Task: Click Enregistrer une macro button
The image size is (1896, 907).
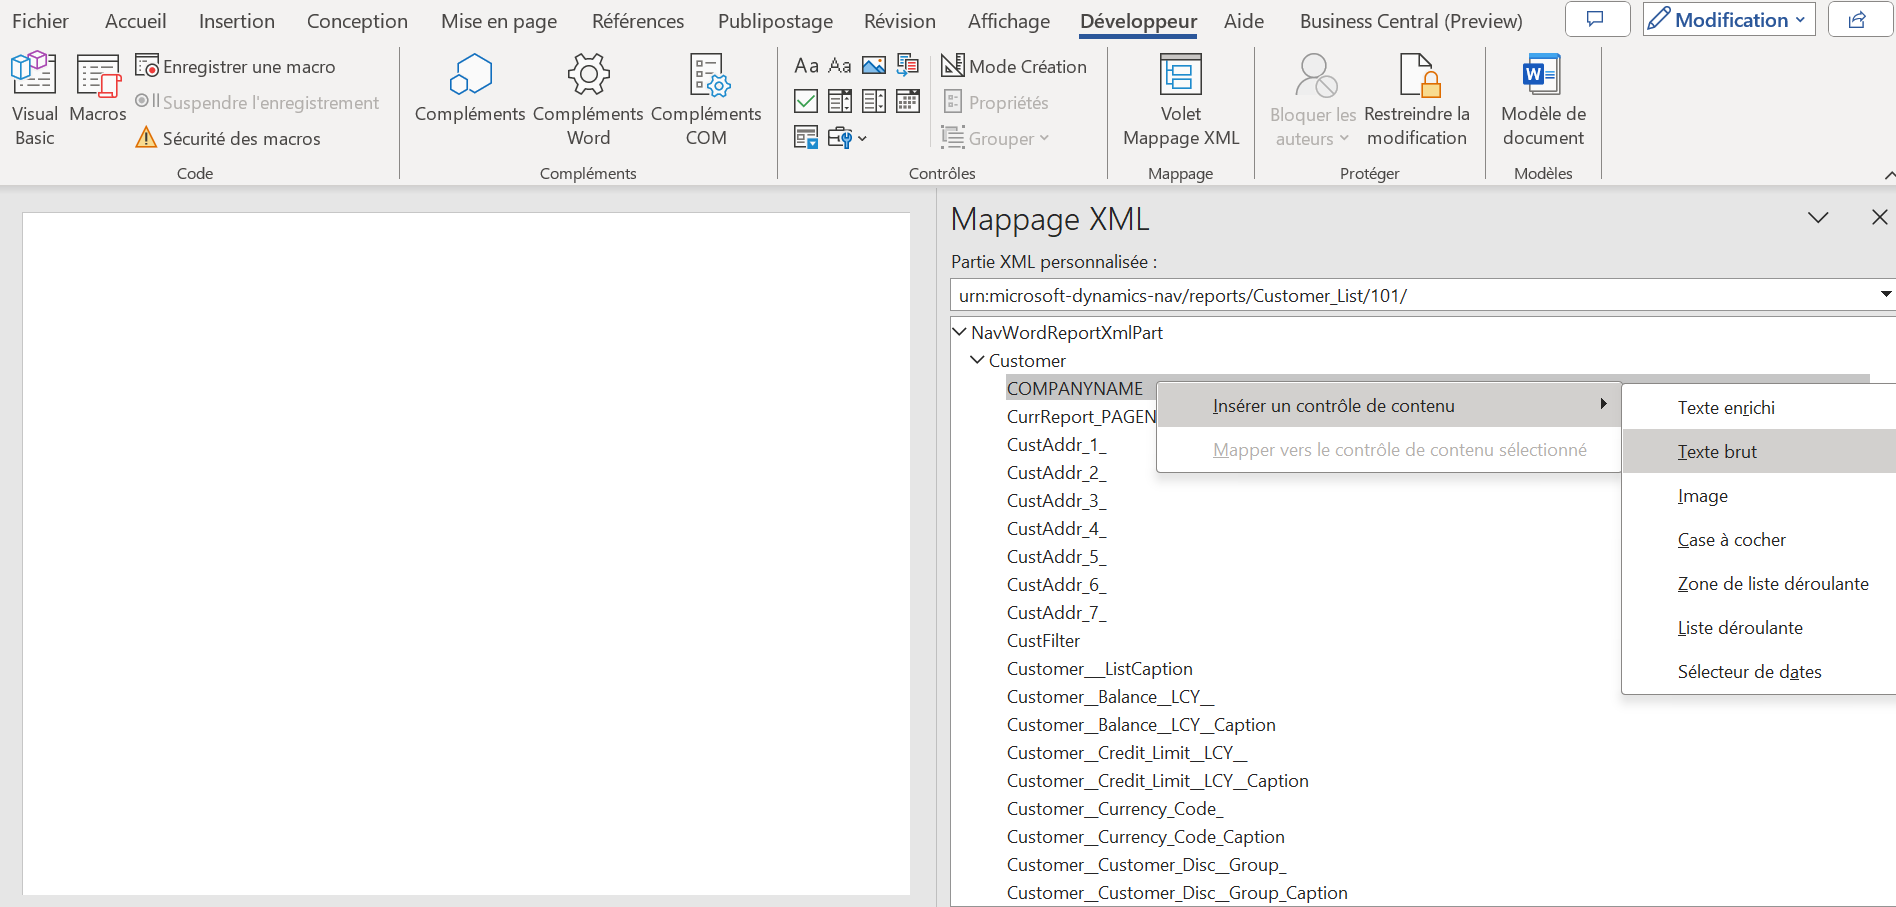Action: 236,66
